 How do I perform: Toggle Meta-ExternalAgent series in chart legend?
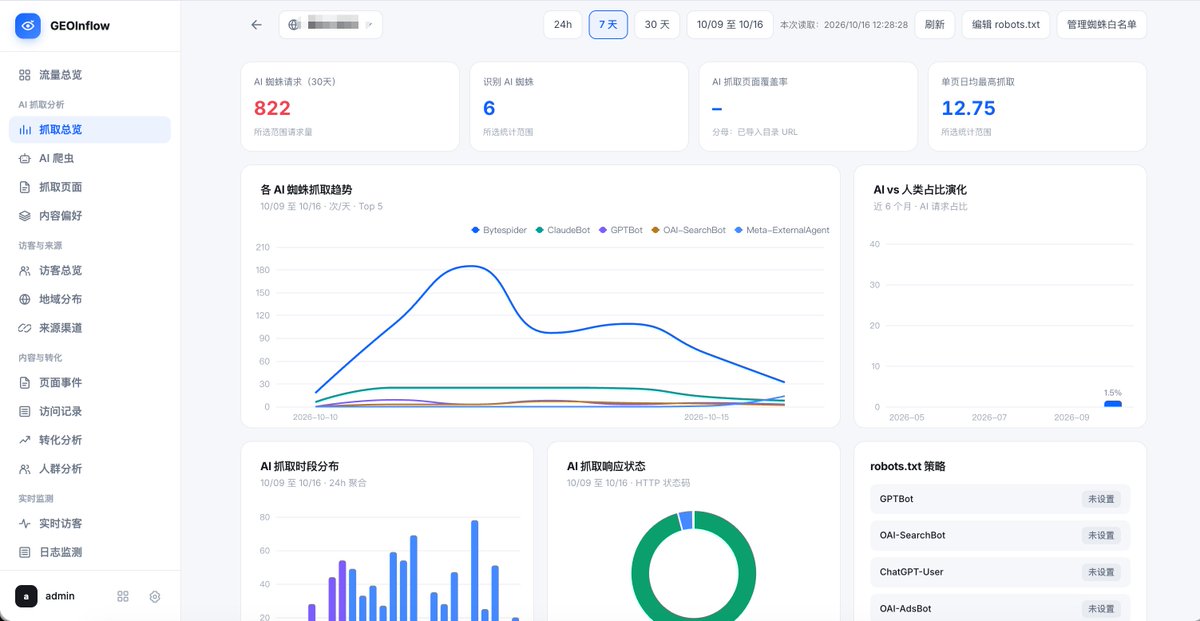(782, 230)
